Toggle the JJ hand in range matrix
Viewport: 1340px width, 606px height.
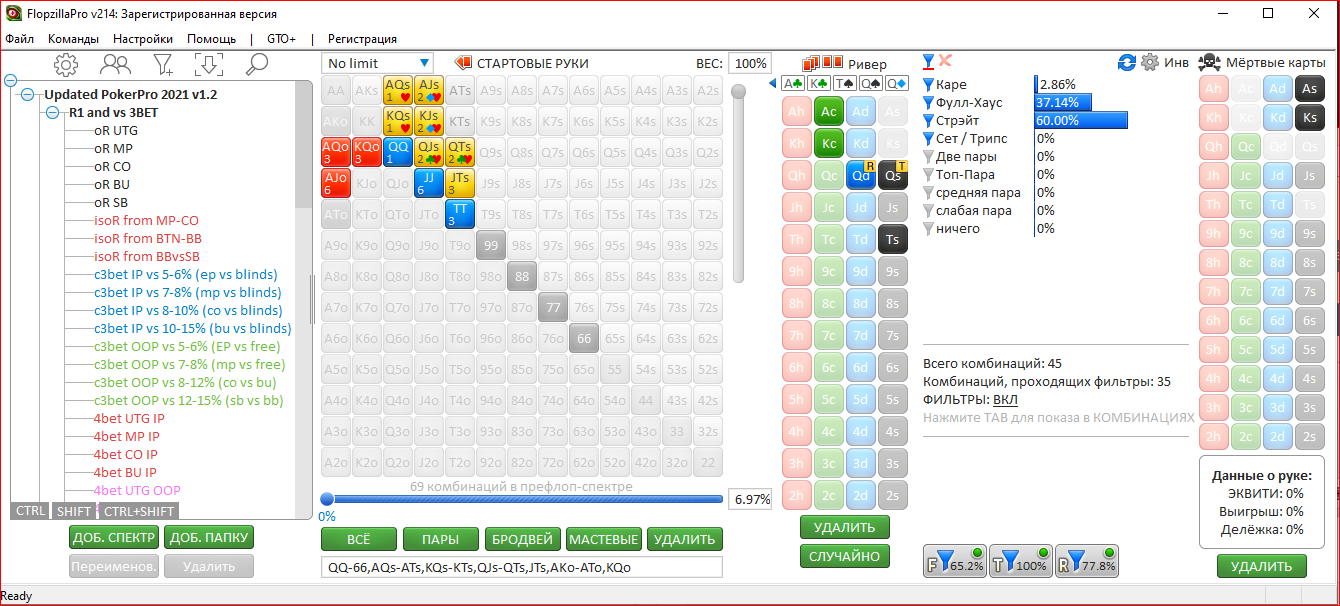[429, 184]
